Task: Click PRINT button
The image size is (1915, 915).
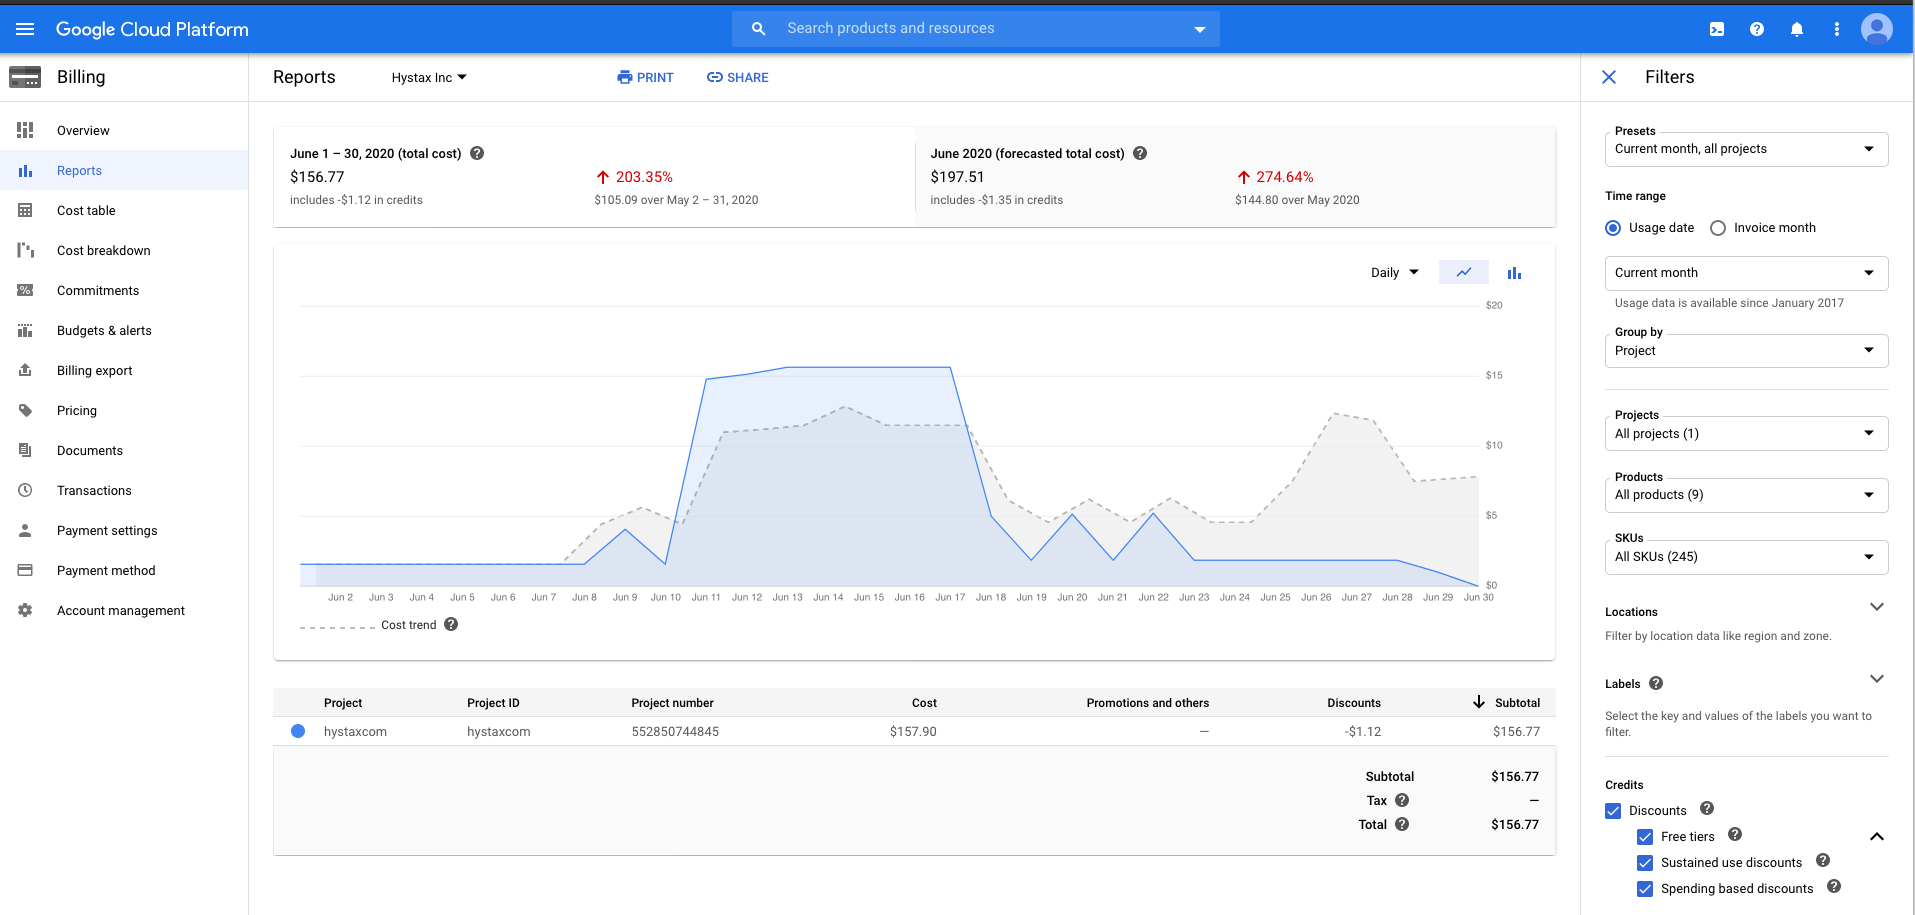Action: pos(645,77)
